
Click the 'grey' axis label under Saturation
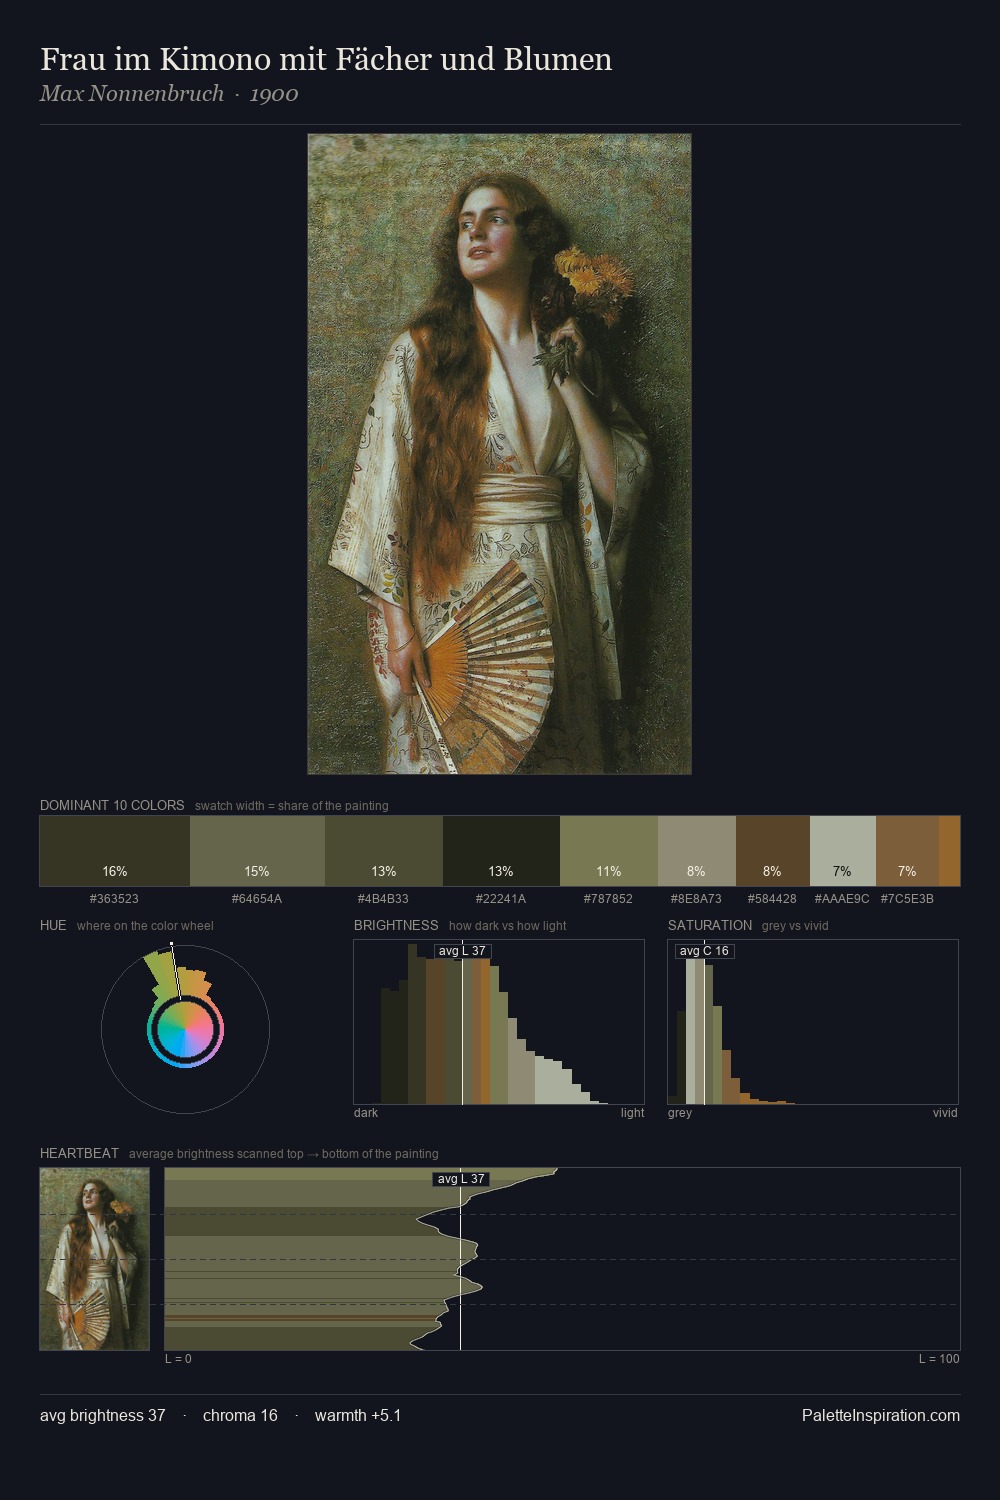680,1113
